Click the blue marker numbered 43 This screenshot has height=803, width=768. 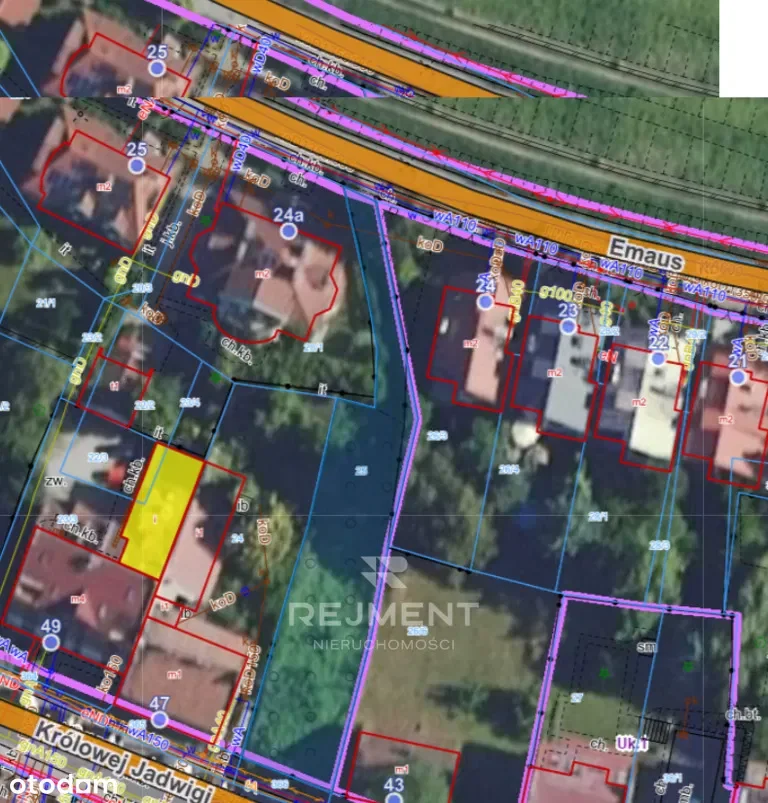click(393, 798)
